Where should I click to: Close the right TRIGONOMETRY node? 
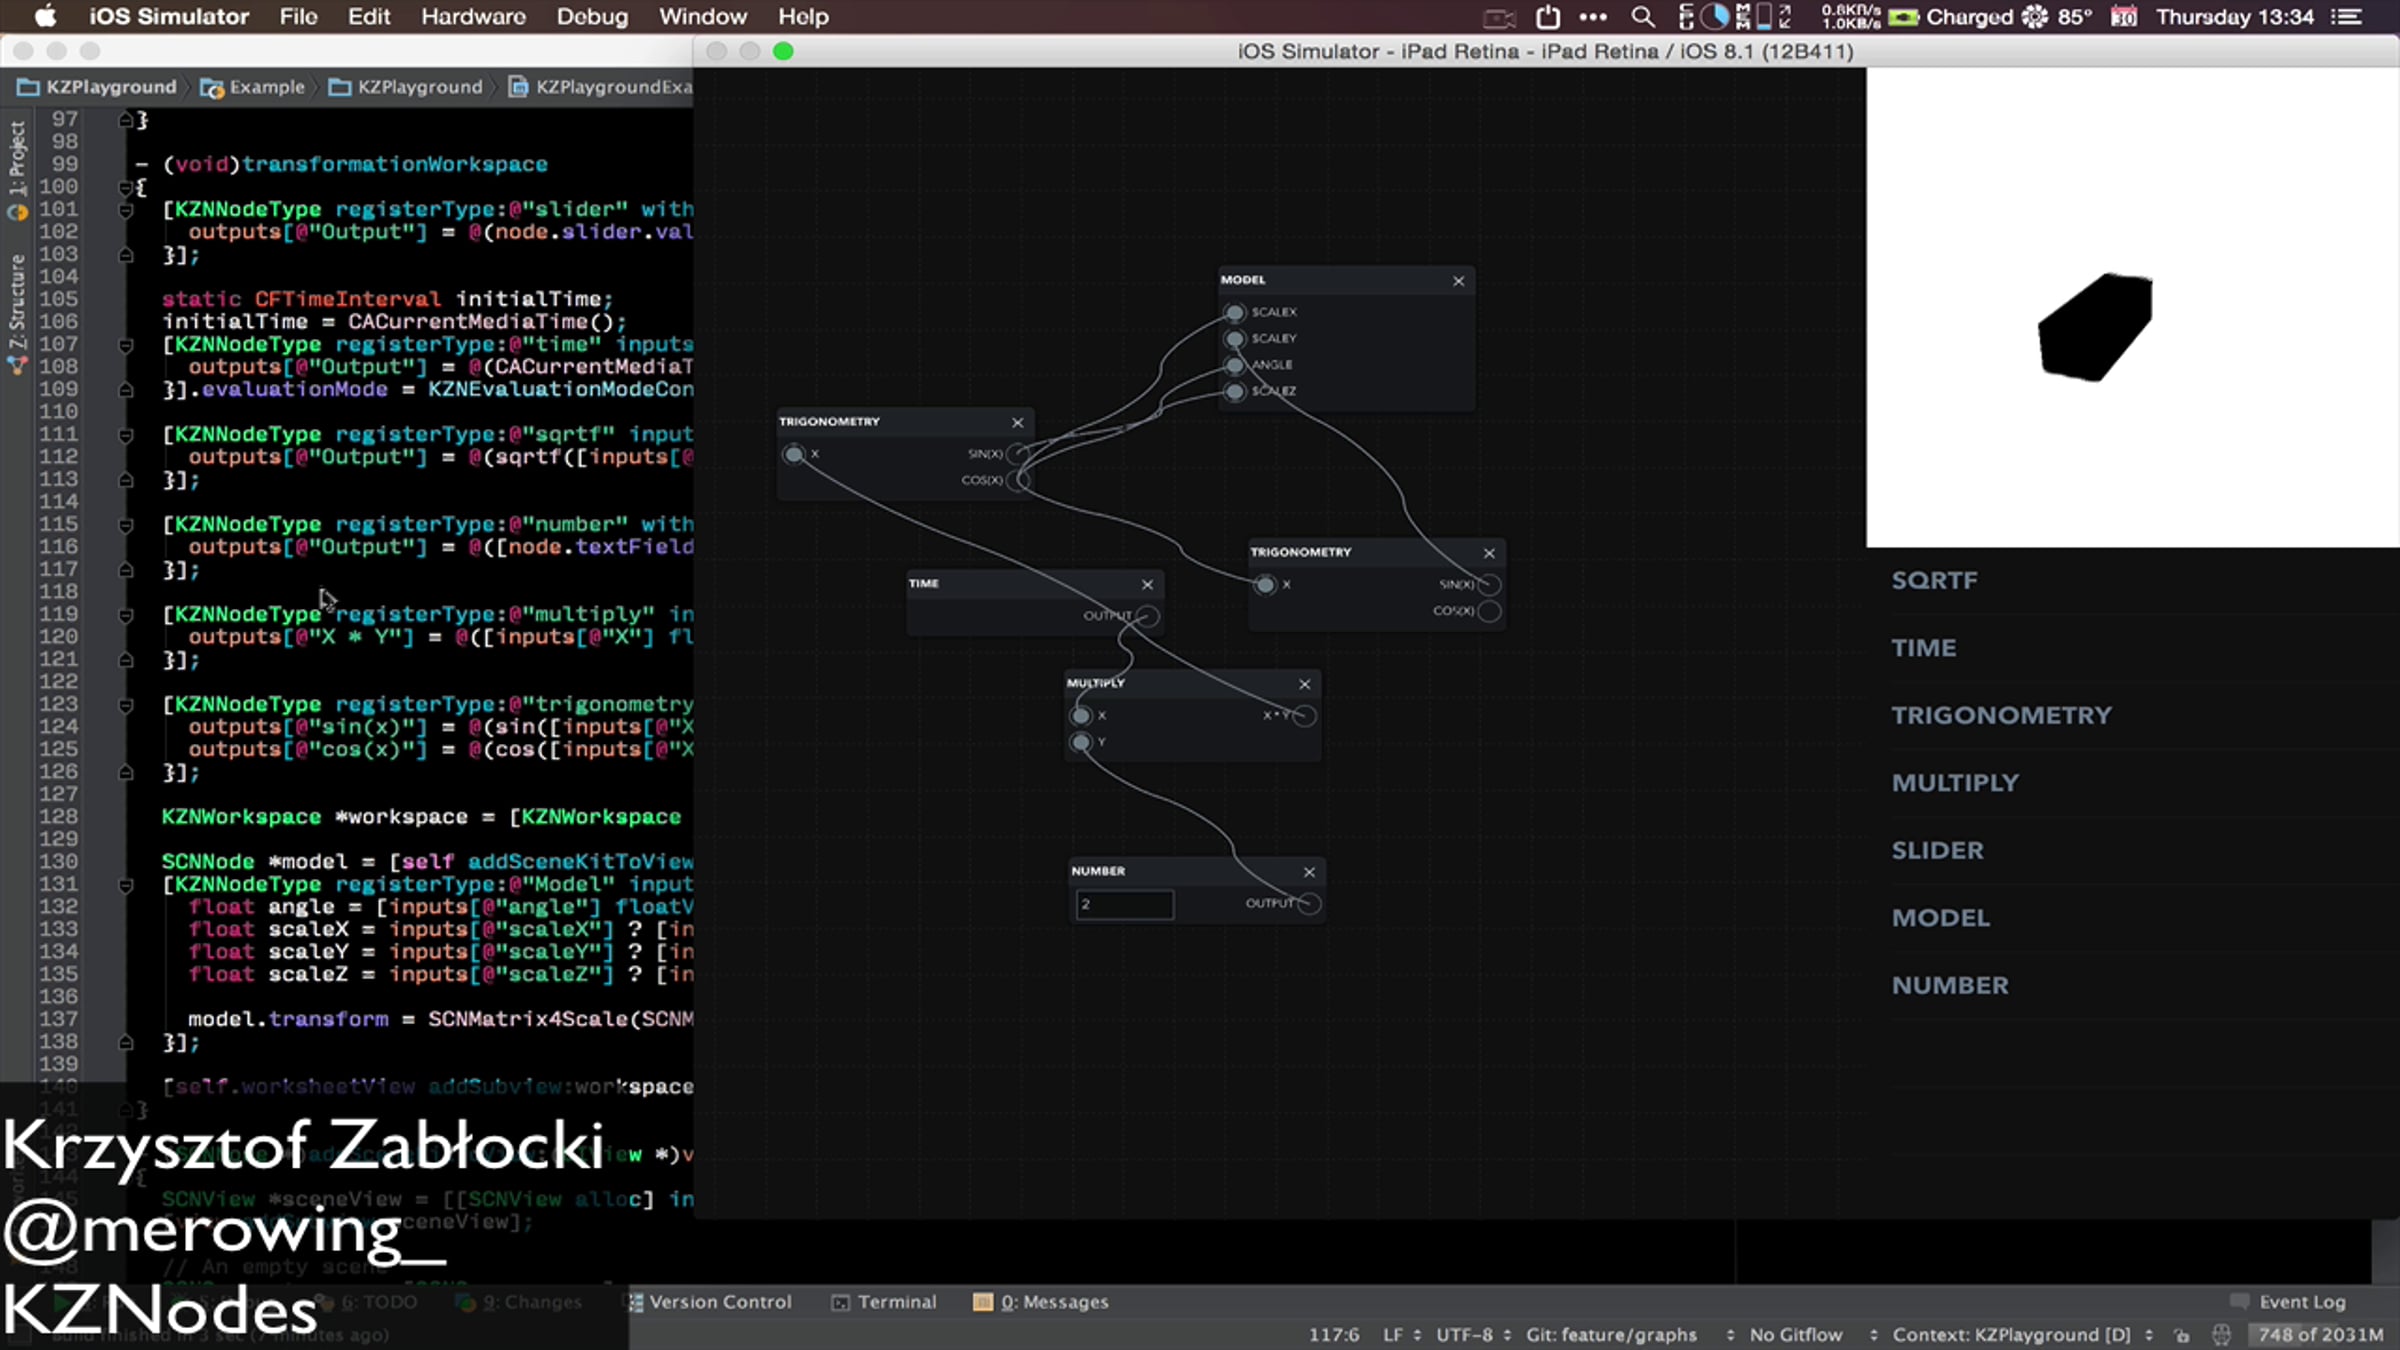pos(1489,553)
